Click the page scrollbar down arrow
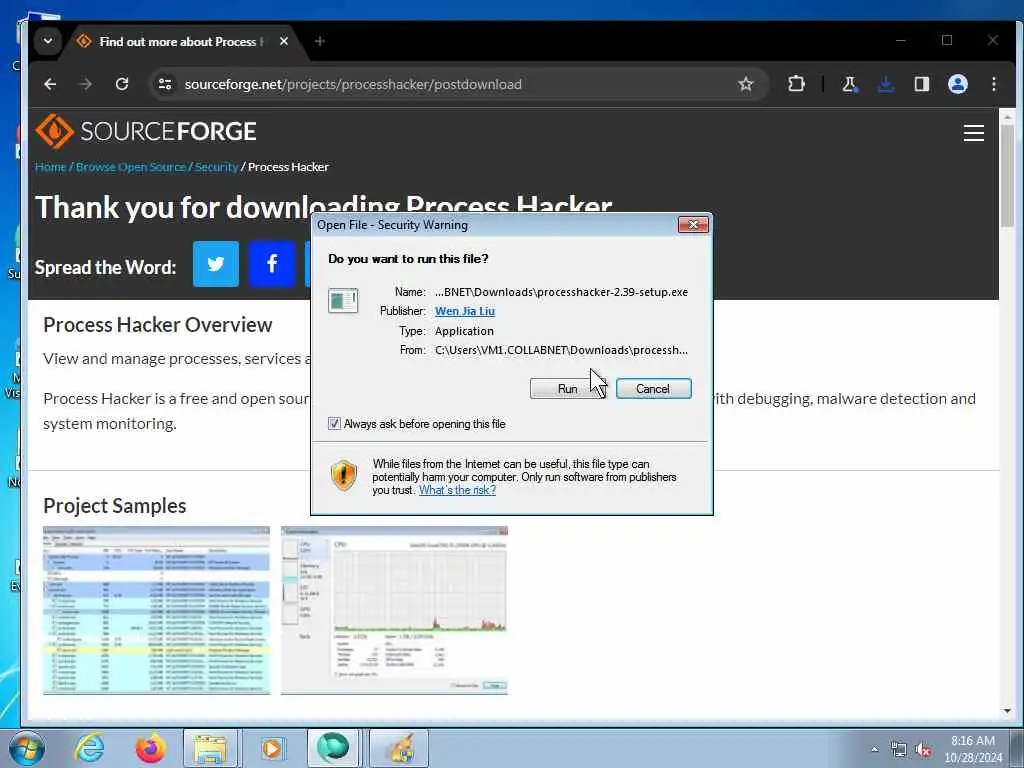1024x768 pixels. click(x=1007, y=711)
